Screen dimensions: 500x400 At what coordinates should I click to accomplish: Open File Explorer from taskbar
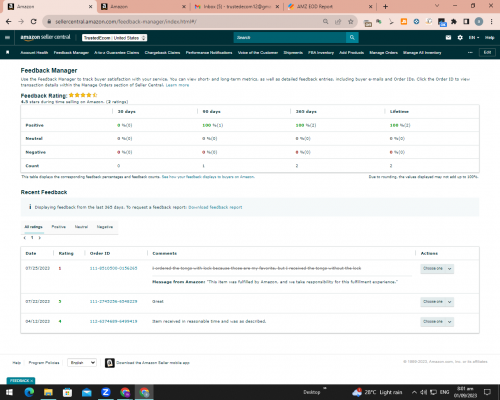48,392
